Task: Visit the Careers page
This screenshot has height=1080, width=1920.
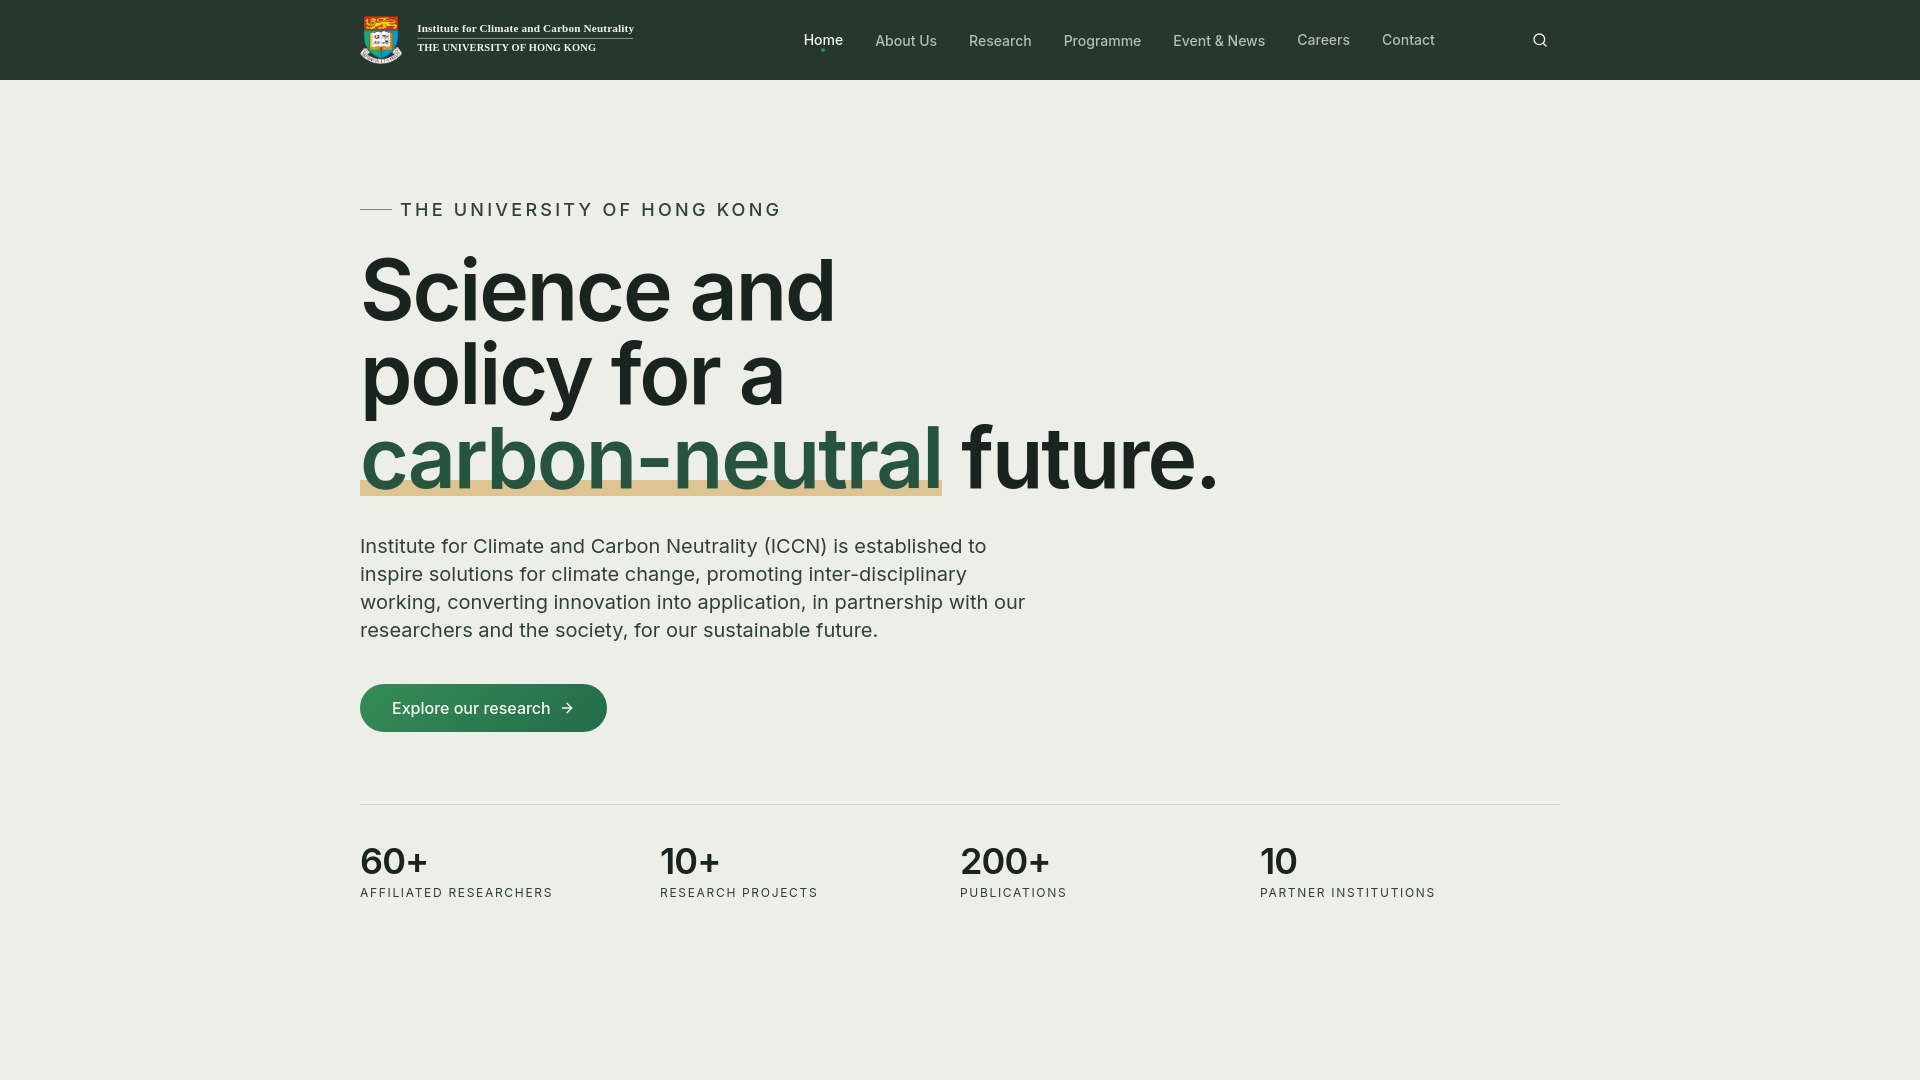Action: point(1323,40)
